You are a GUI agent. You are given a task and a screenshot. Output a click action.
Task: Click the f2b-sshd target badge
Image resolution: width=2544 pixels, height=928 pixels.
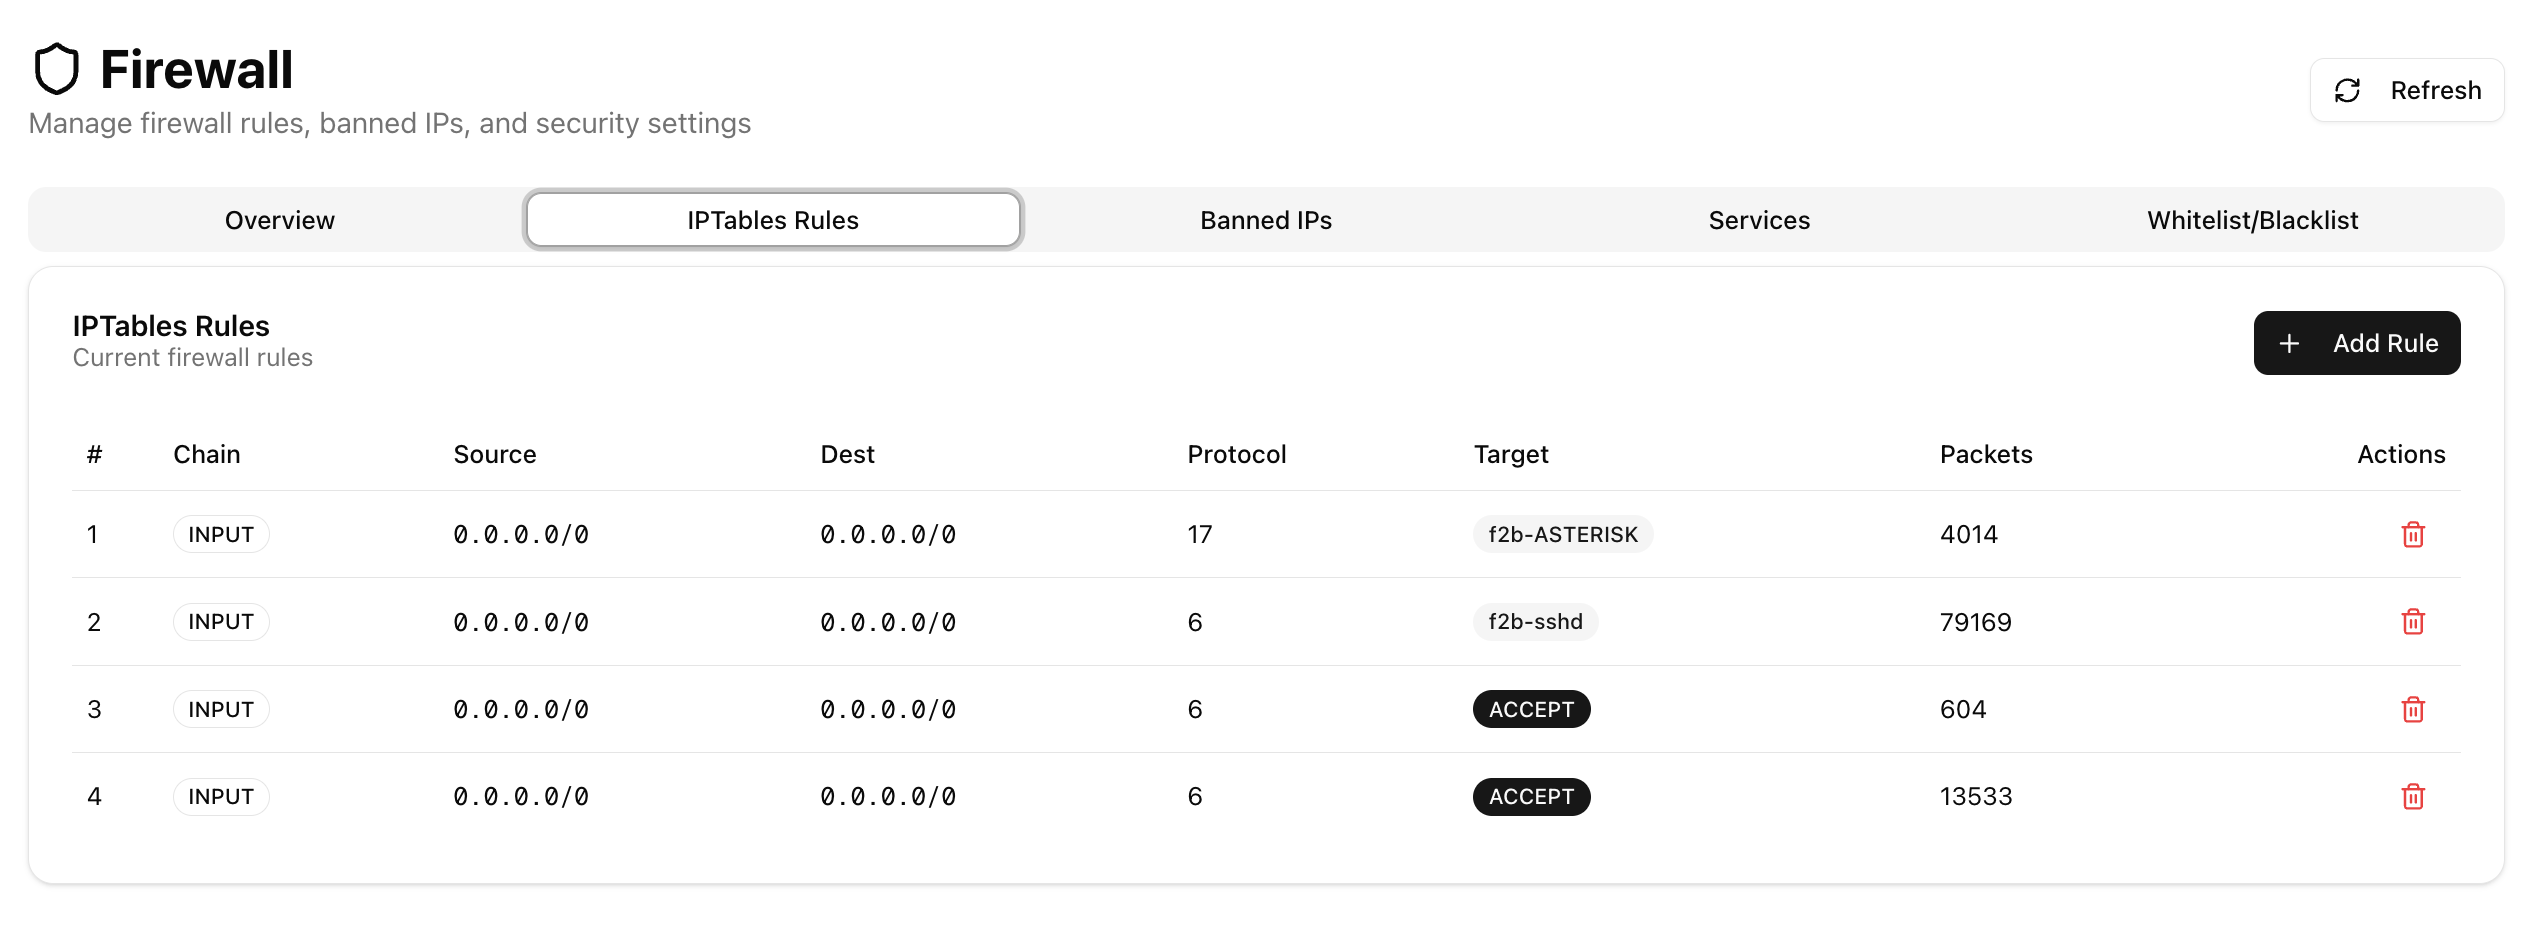click(x=1535, y=621)
